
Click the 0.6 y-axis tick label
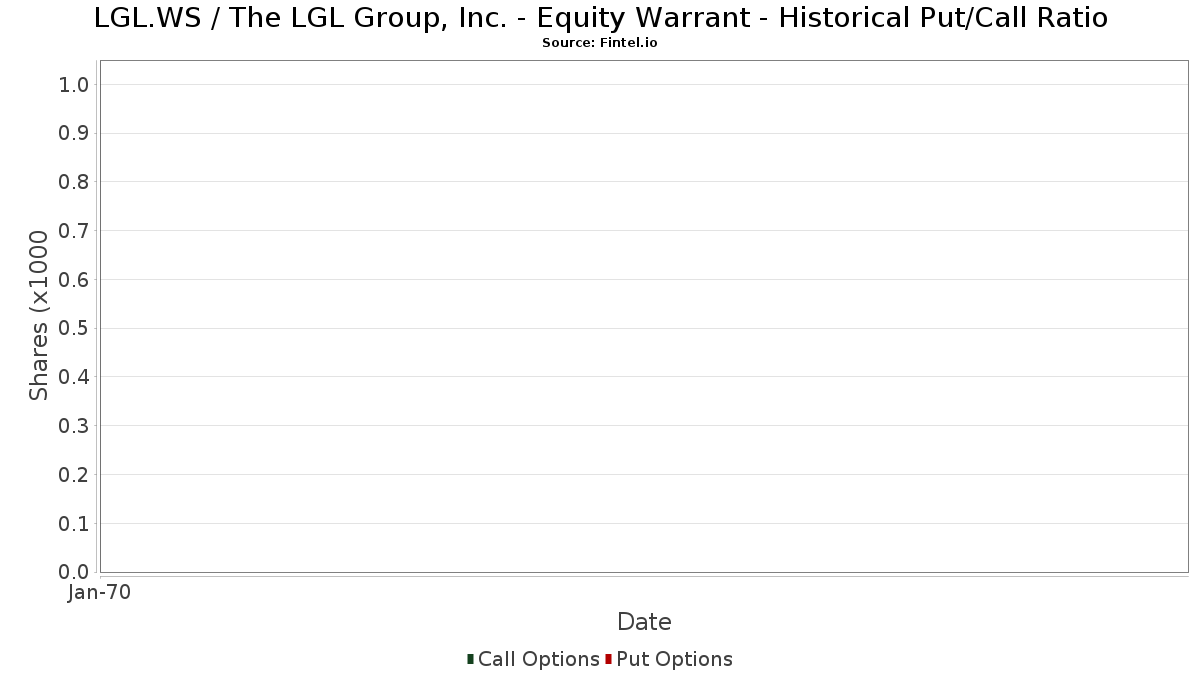pos(75,280)
